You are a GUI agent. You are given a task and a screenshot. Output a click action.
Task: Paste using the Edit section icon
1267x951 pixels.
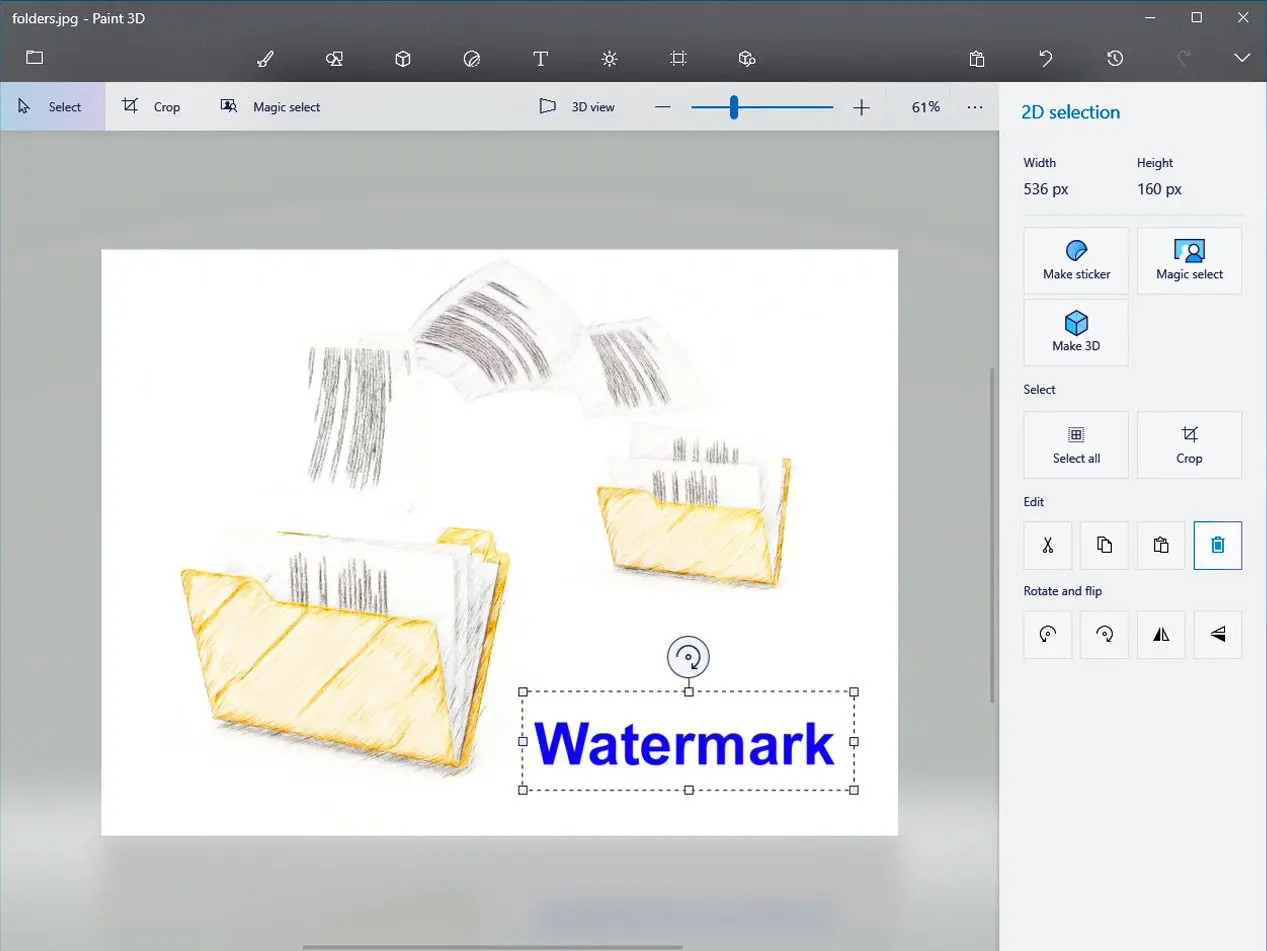coord(1161,545)
